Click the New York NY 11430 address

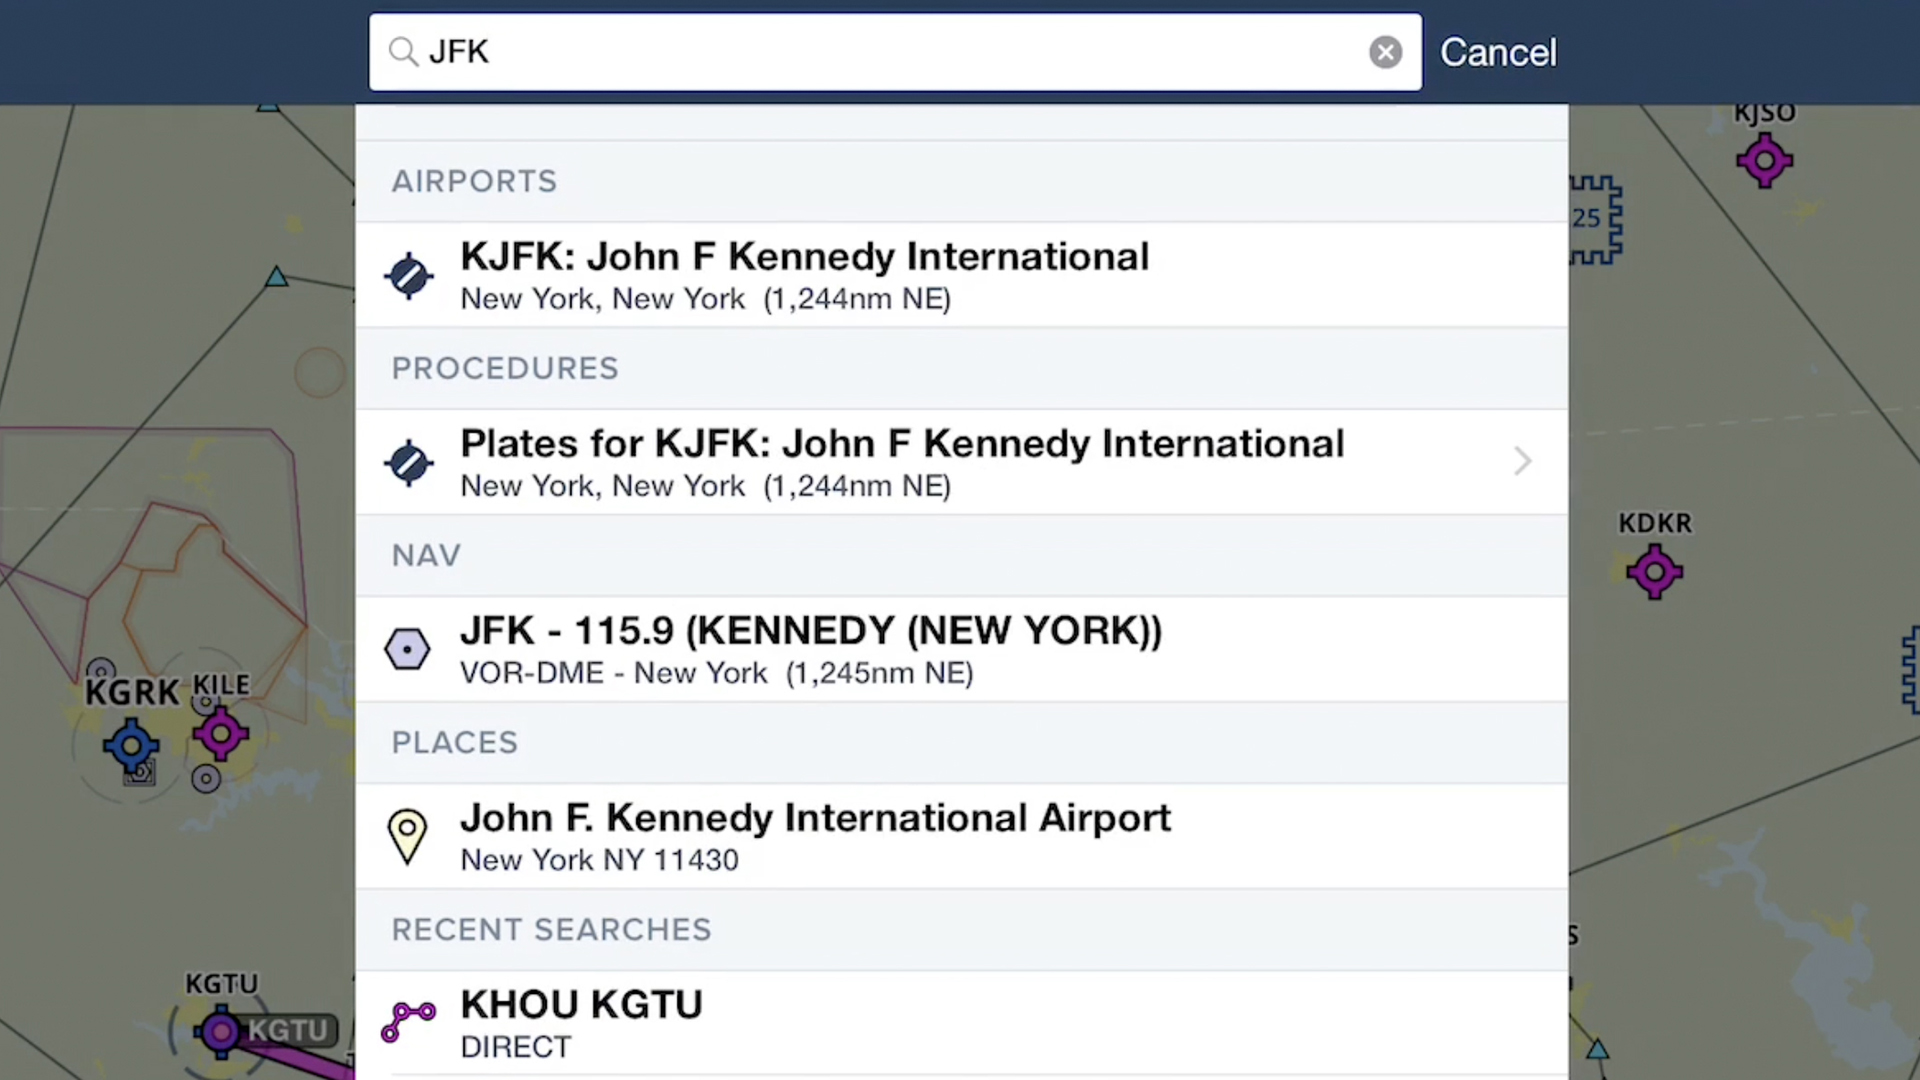pos(599,860)
